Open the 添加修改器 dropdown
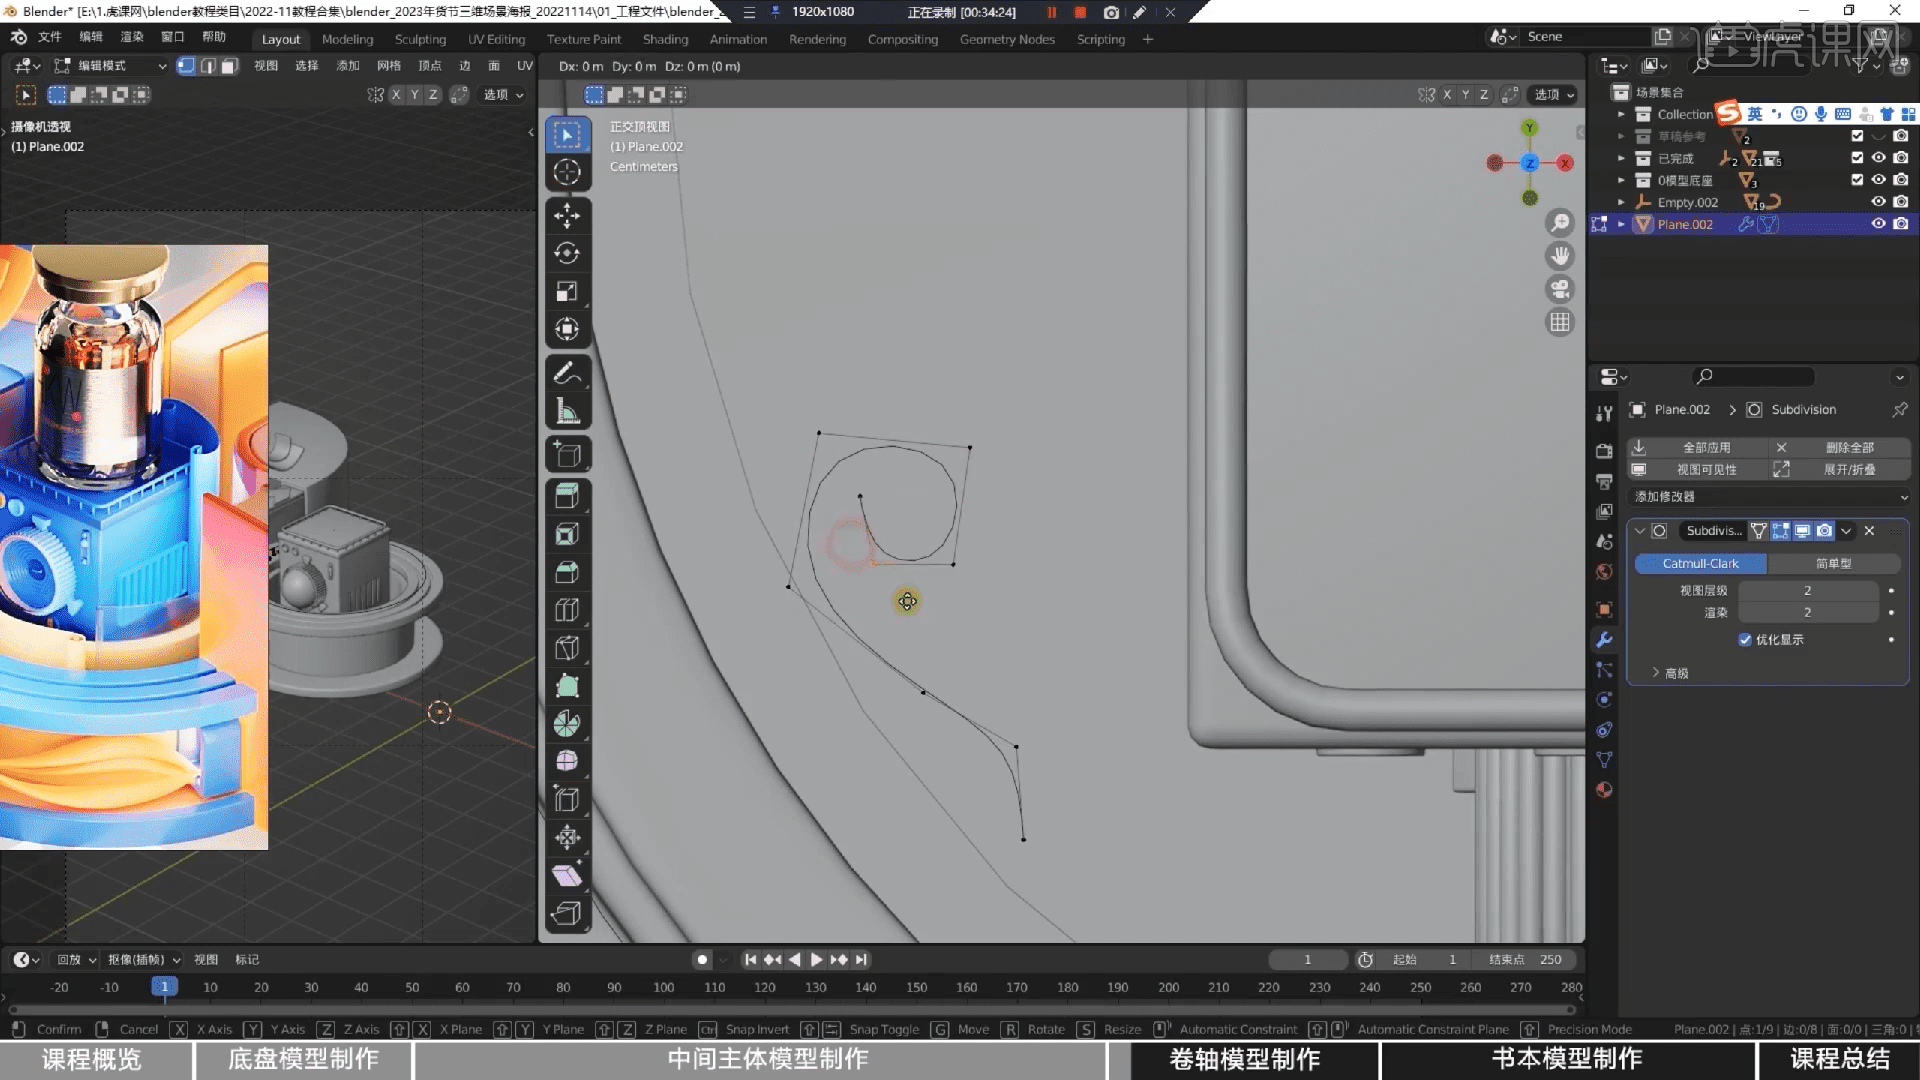The width and height of the screenshot is (1920, 1080). pyautogui.click(x=1768, y=497)
